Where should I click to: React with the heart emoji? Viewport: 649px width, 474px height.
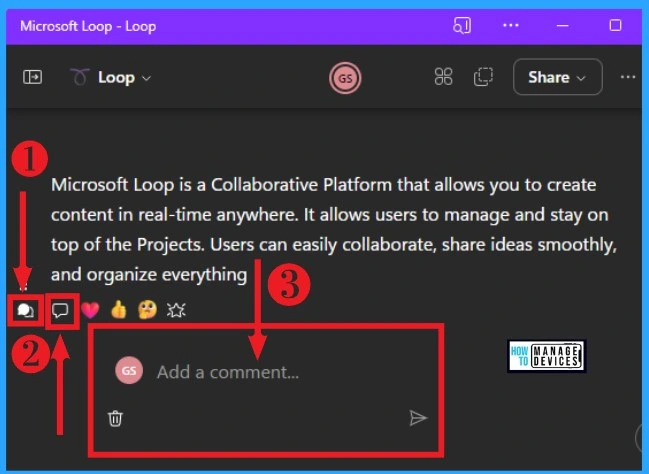point(90,310)
